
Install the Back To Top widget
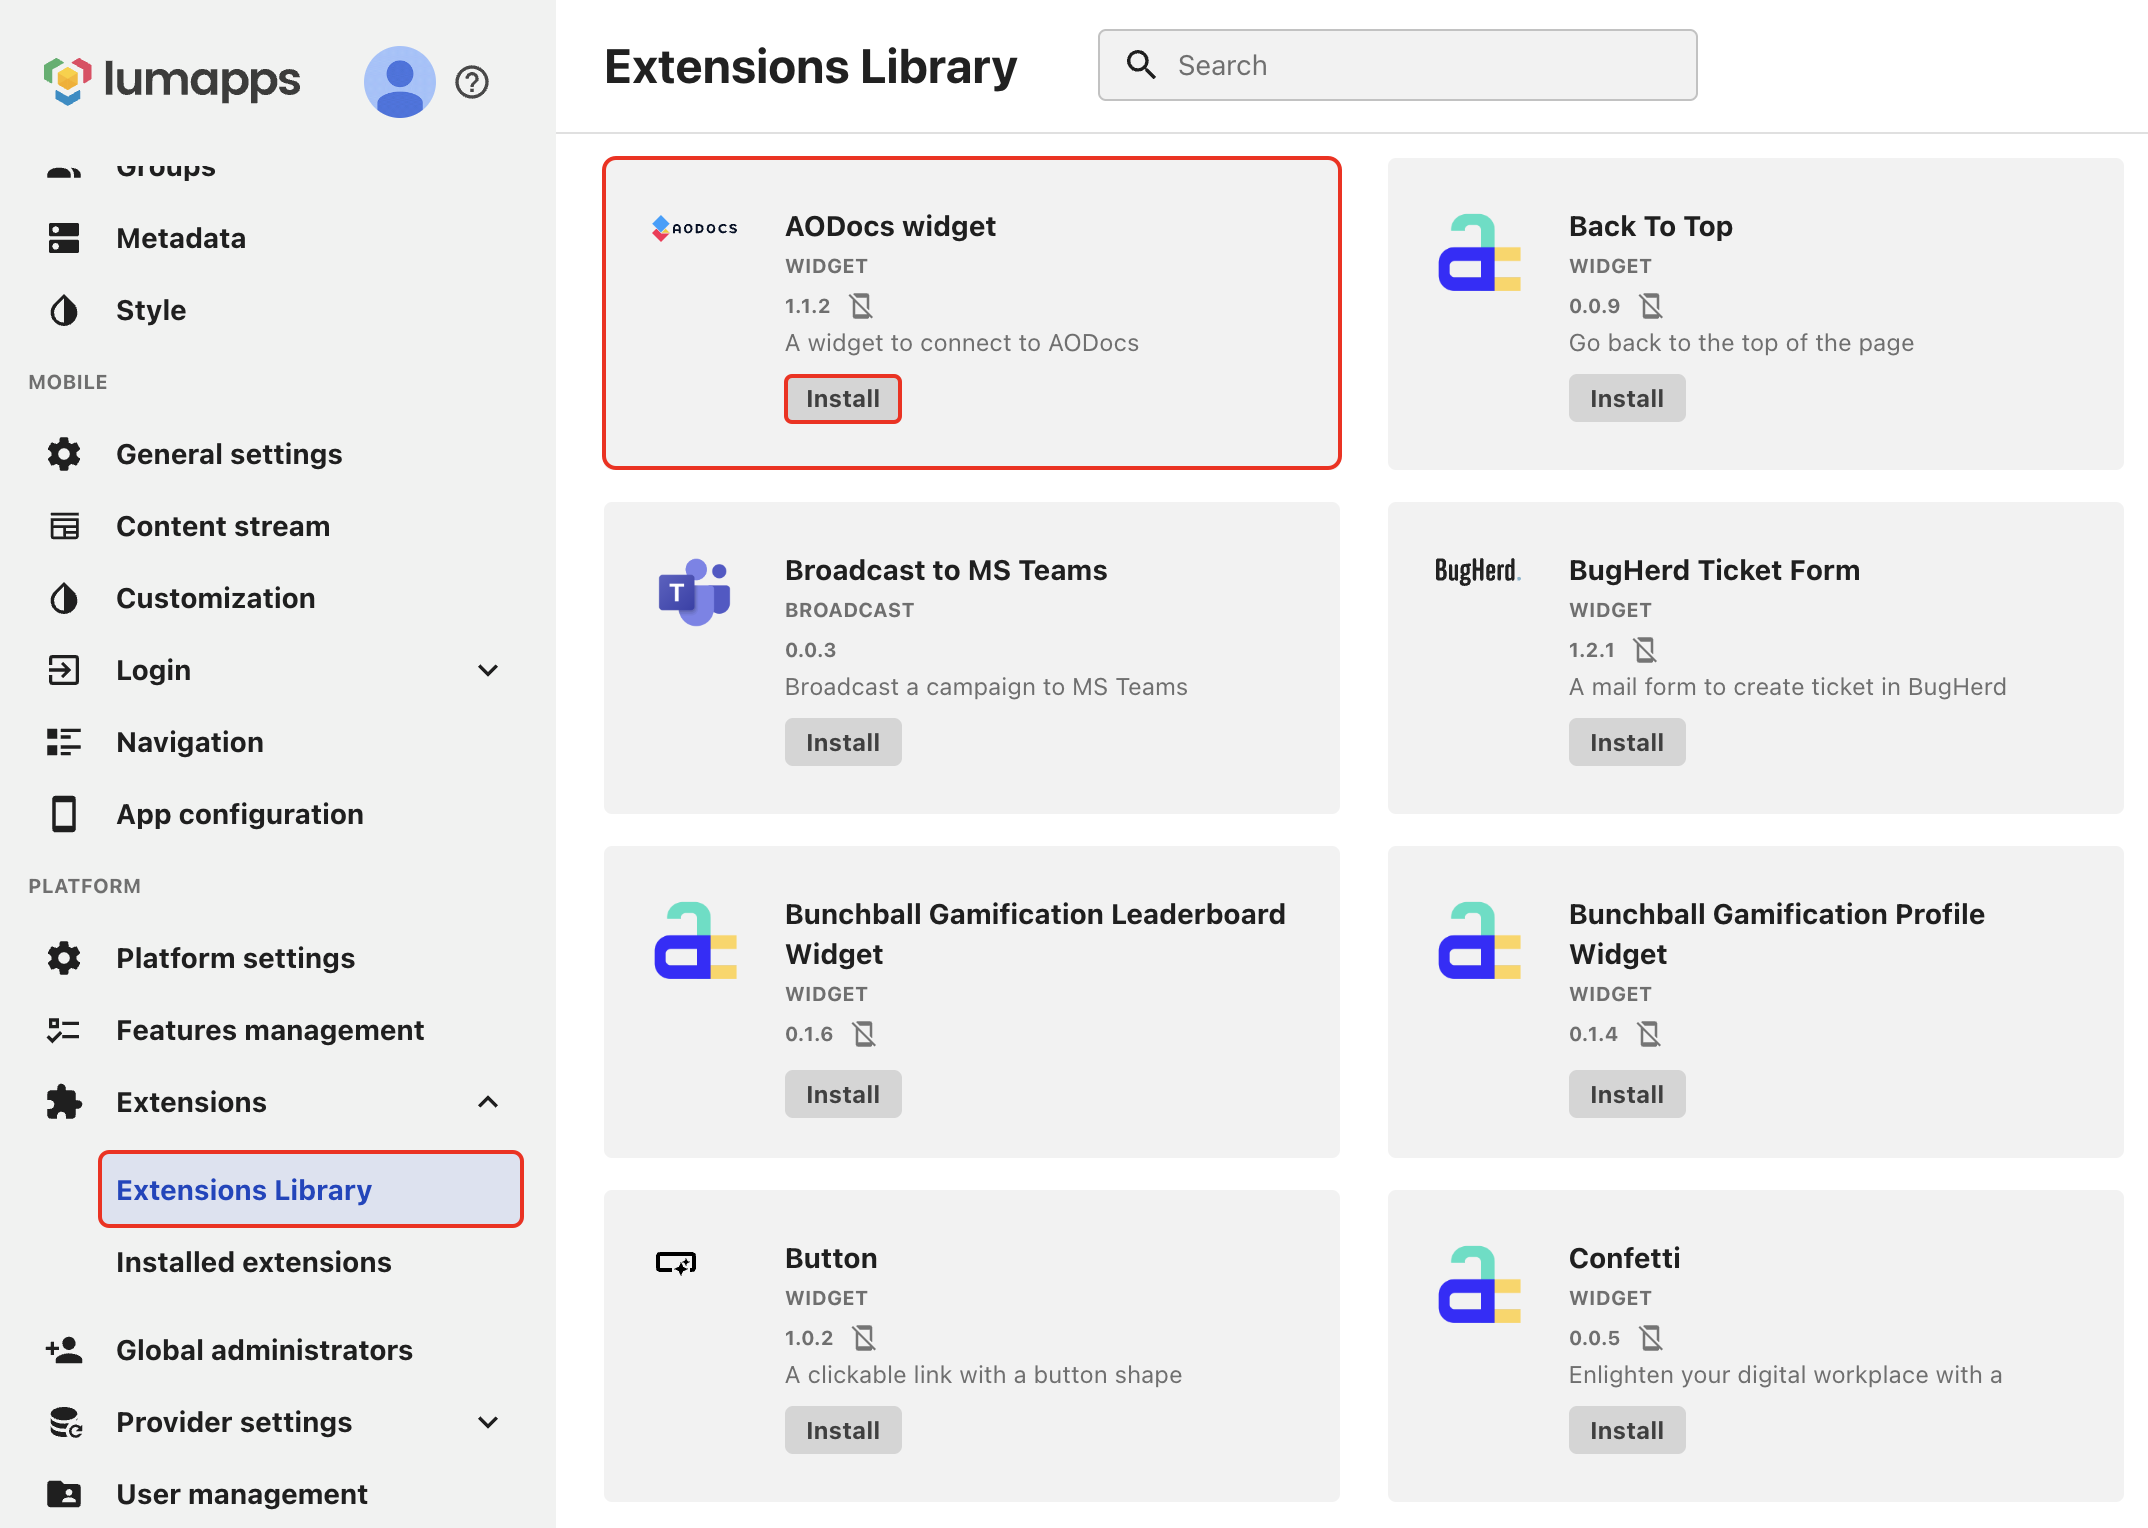pos(1626,399)
